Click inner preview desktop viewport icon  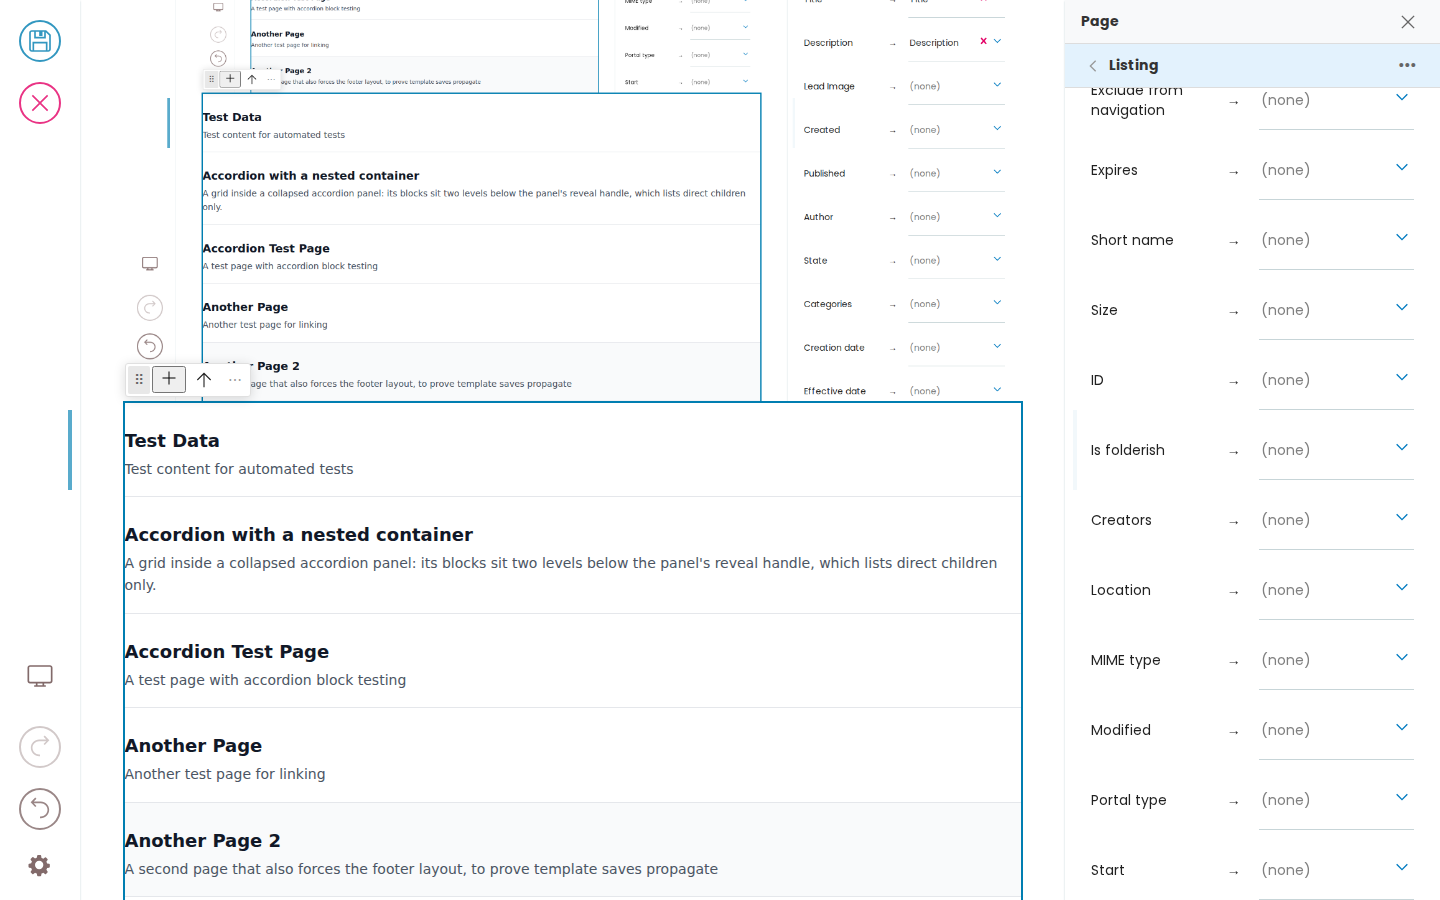coord(150,264)
